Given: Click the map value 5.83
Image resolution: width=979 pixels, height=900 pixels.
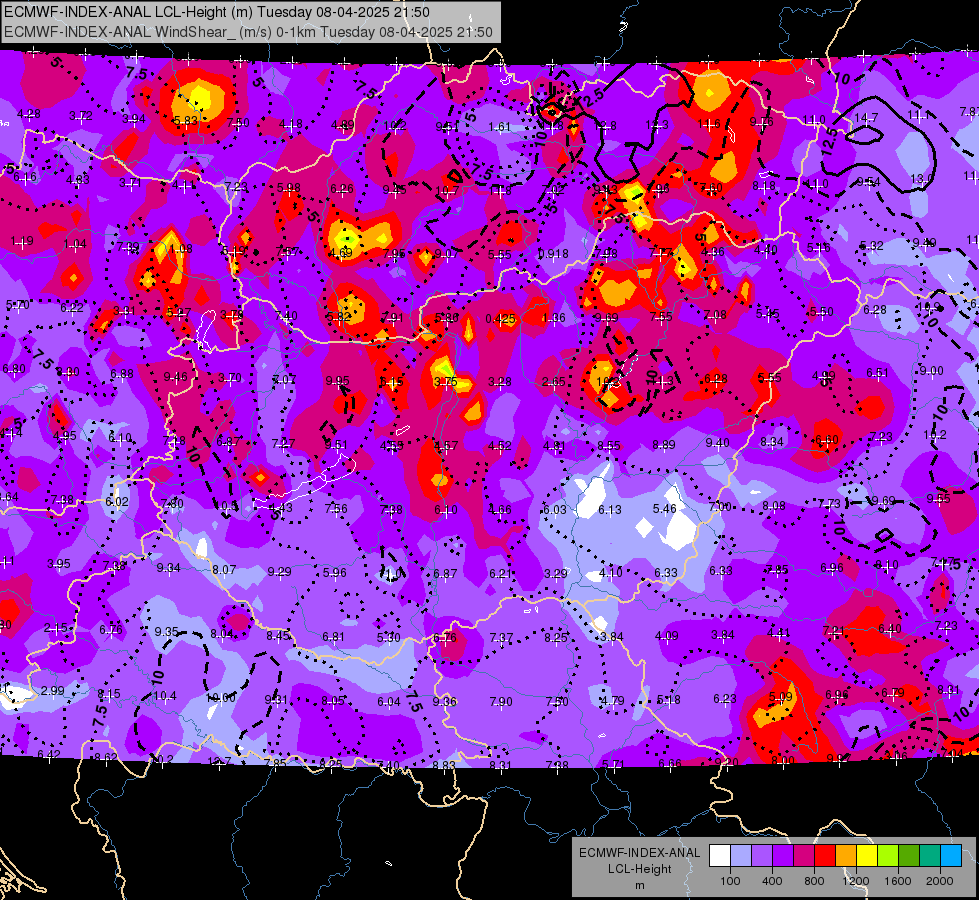Looking at the screenshot, I should point(185,121).
